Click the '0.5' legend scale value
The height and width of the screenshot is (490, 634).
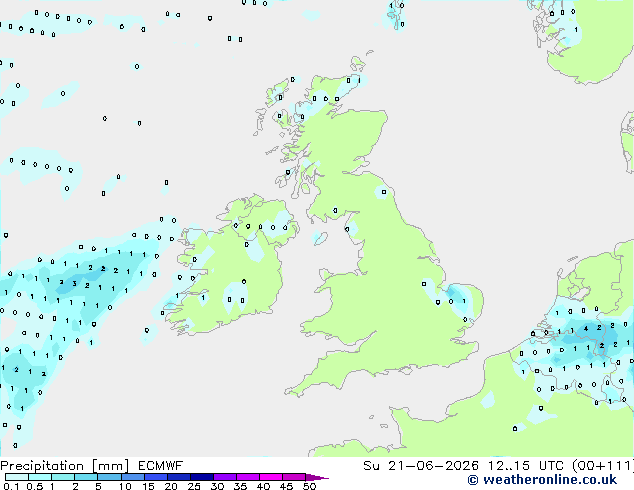(35, 486)
